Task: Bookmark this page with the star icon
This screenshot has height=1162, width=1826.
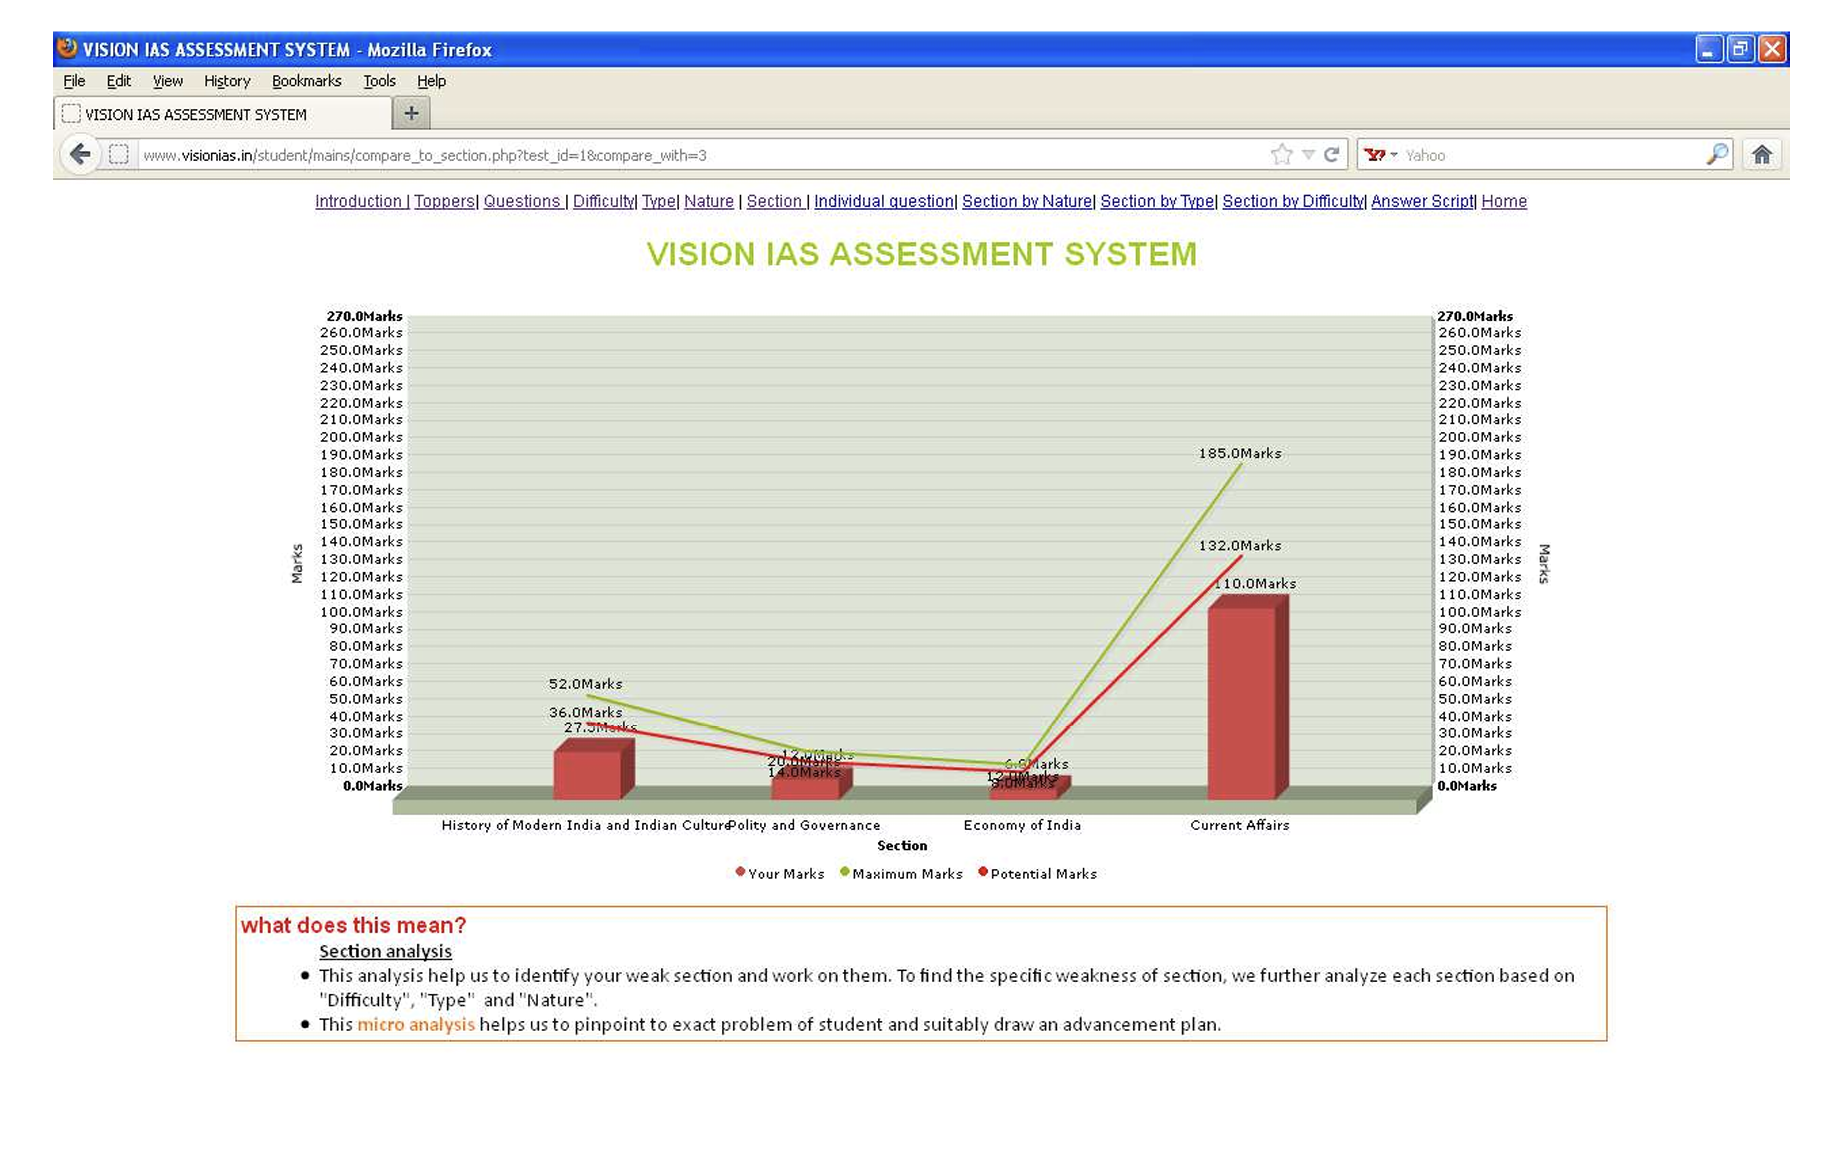Action: click(1281, 154)
